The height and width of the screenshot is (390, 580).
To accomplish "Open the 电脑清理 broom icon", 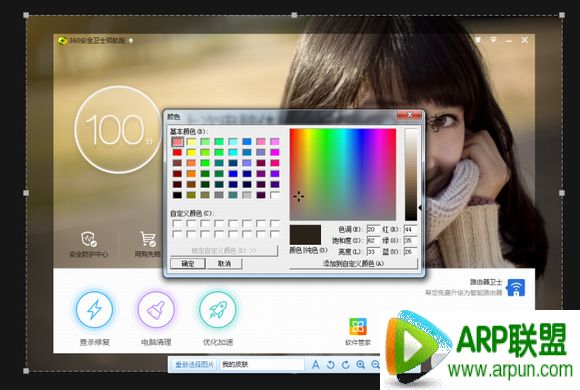I will click(x=156, y=309).
